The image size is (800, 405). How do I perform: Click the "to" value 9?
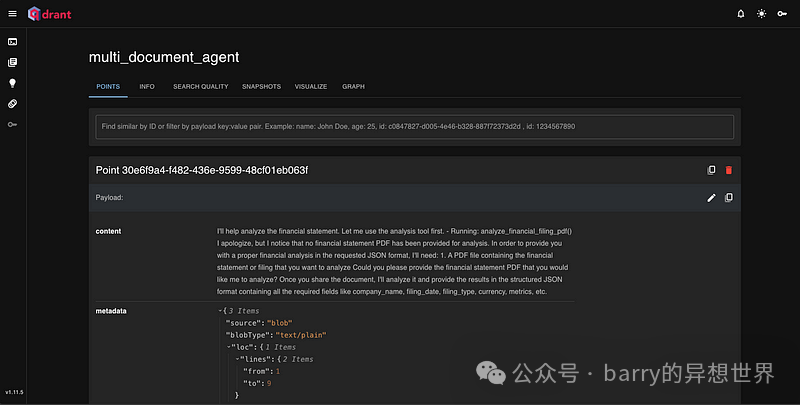(269, 383)
